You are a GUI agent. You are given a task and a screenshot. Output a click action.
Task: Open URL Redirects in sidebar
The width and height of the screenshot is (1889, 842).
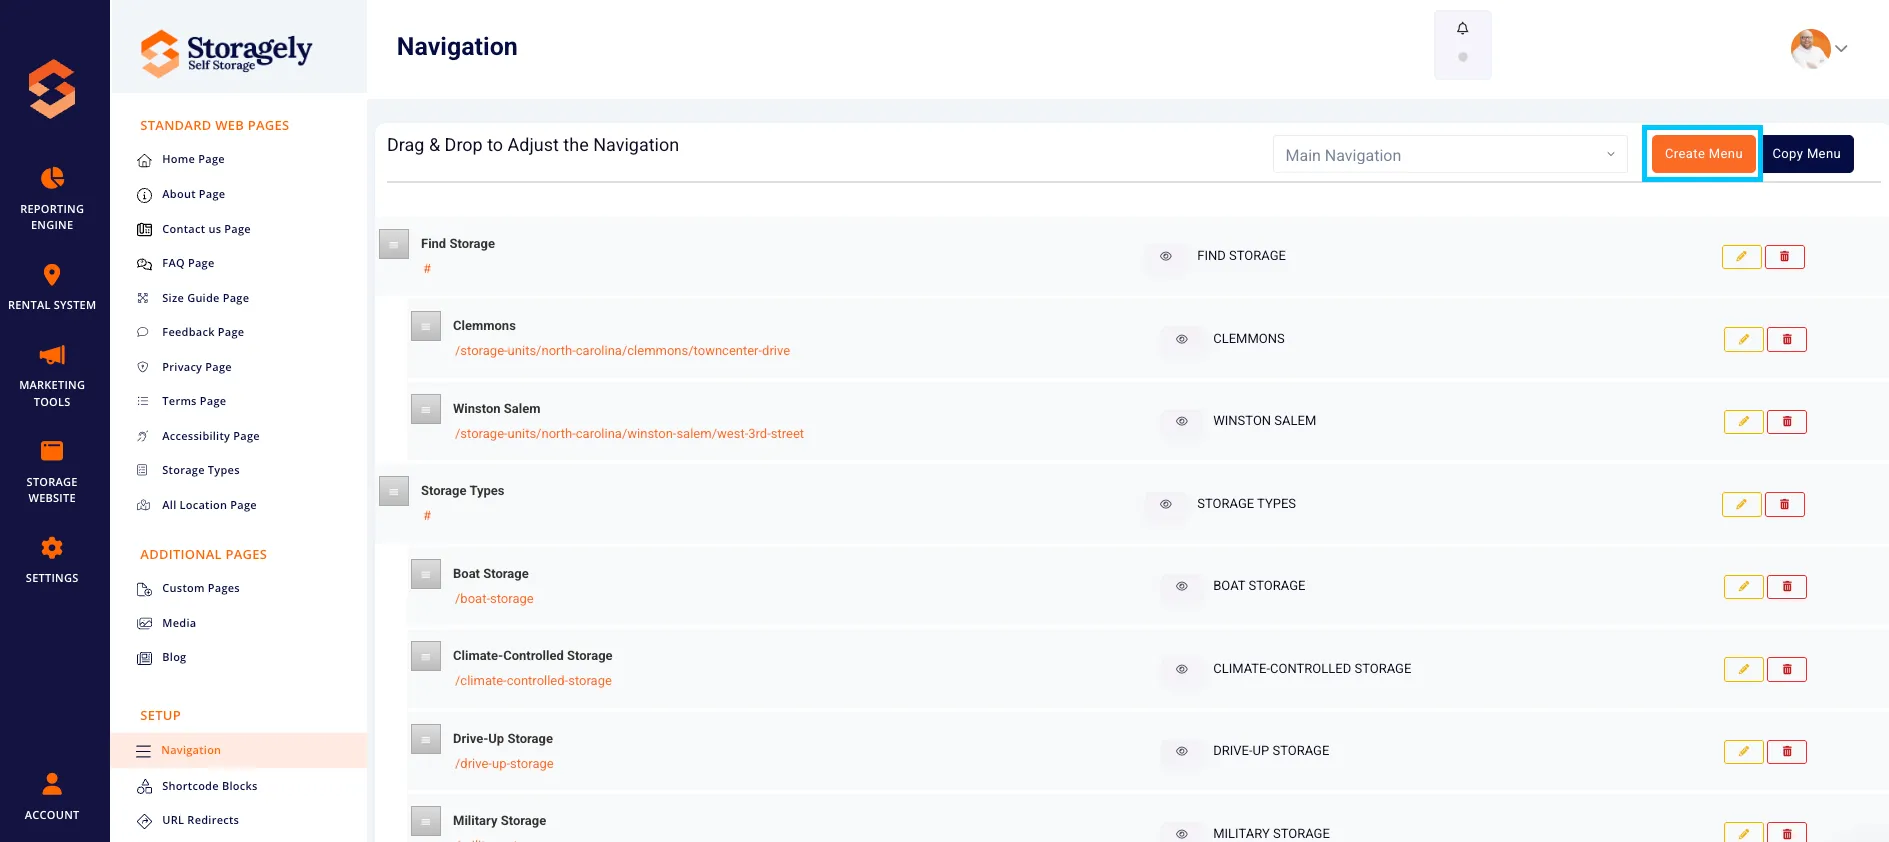click(x=200, y=820)
